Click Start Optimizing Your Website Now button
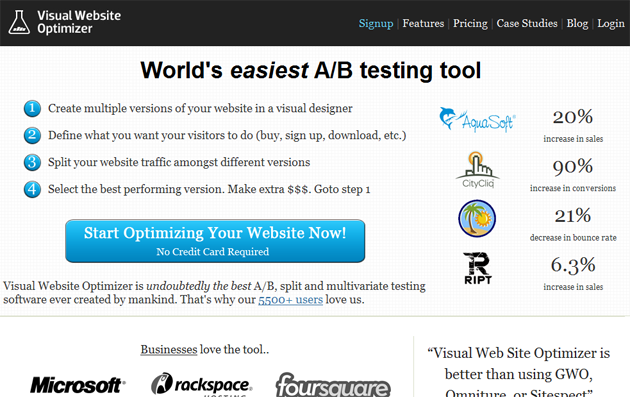 [215, 241]
